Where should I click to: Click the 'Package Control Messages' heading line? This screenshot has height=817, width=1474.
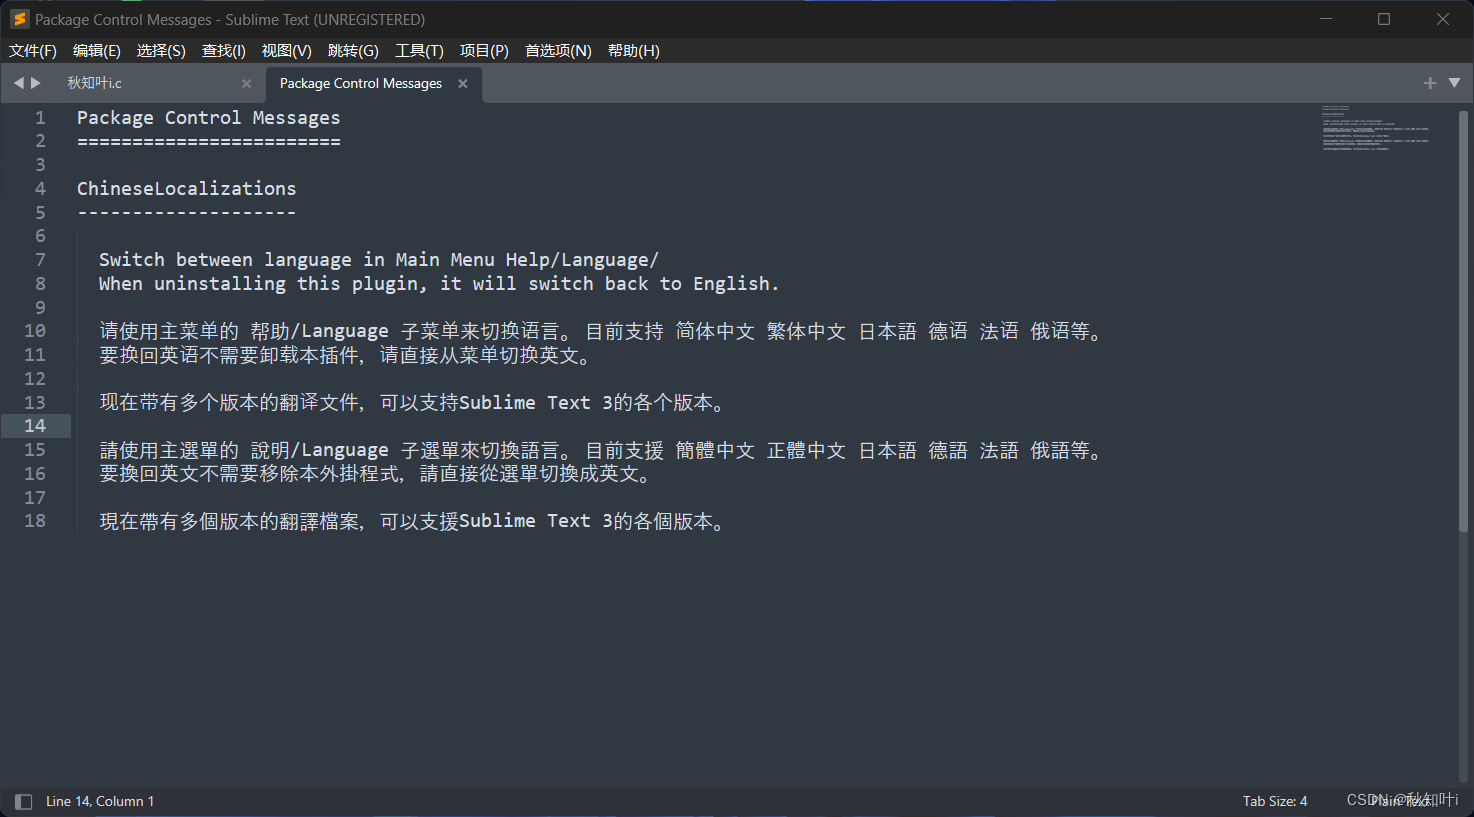pos(208,117)
